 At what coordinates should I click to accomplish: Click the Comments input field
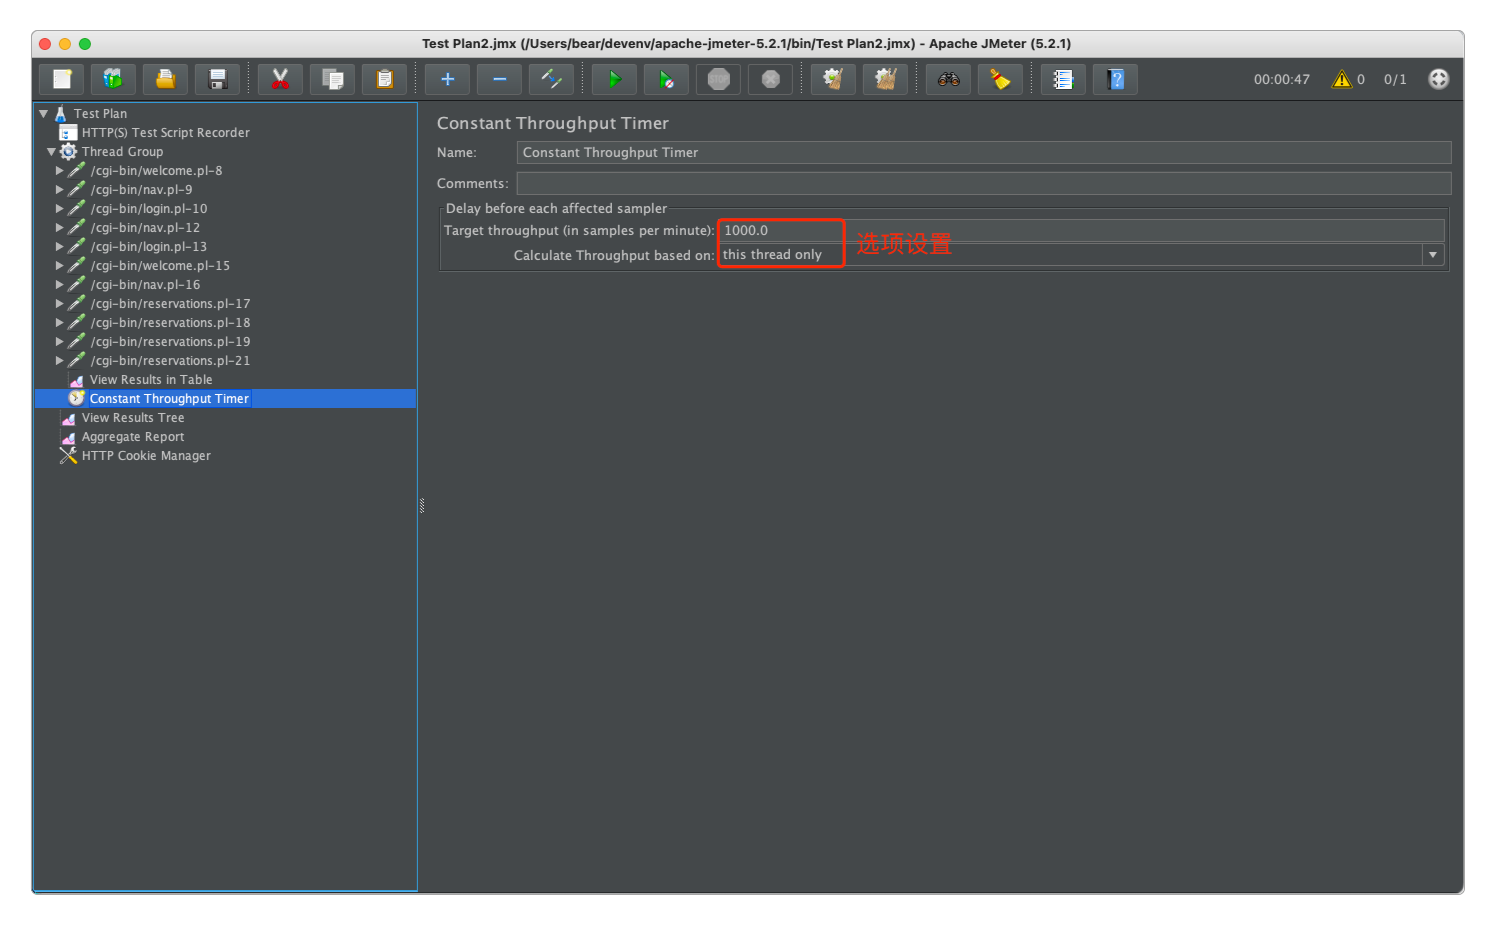coord(984,183)
